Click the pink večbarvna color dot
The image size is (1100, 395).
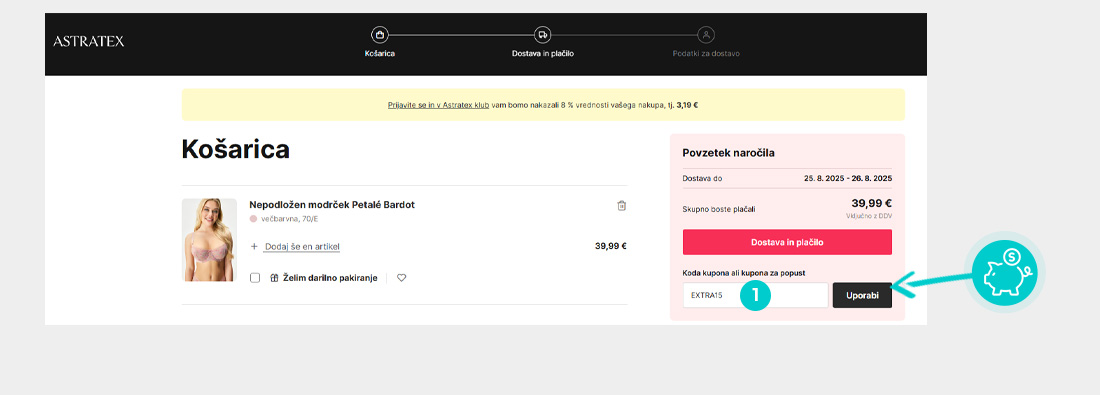click(253, 219)
